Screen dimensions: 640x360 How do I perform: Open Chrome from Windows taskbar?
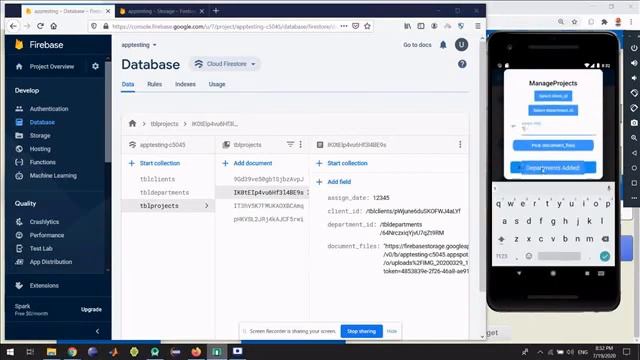click(x=72, y=351)
